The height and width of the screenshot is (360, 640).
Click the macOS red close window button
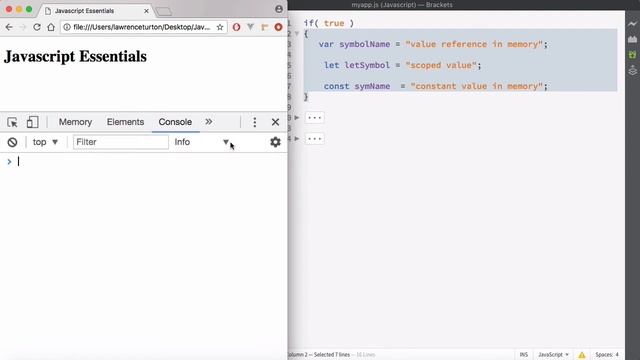click(x=9, y=9)
